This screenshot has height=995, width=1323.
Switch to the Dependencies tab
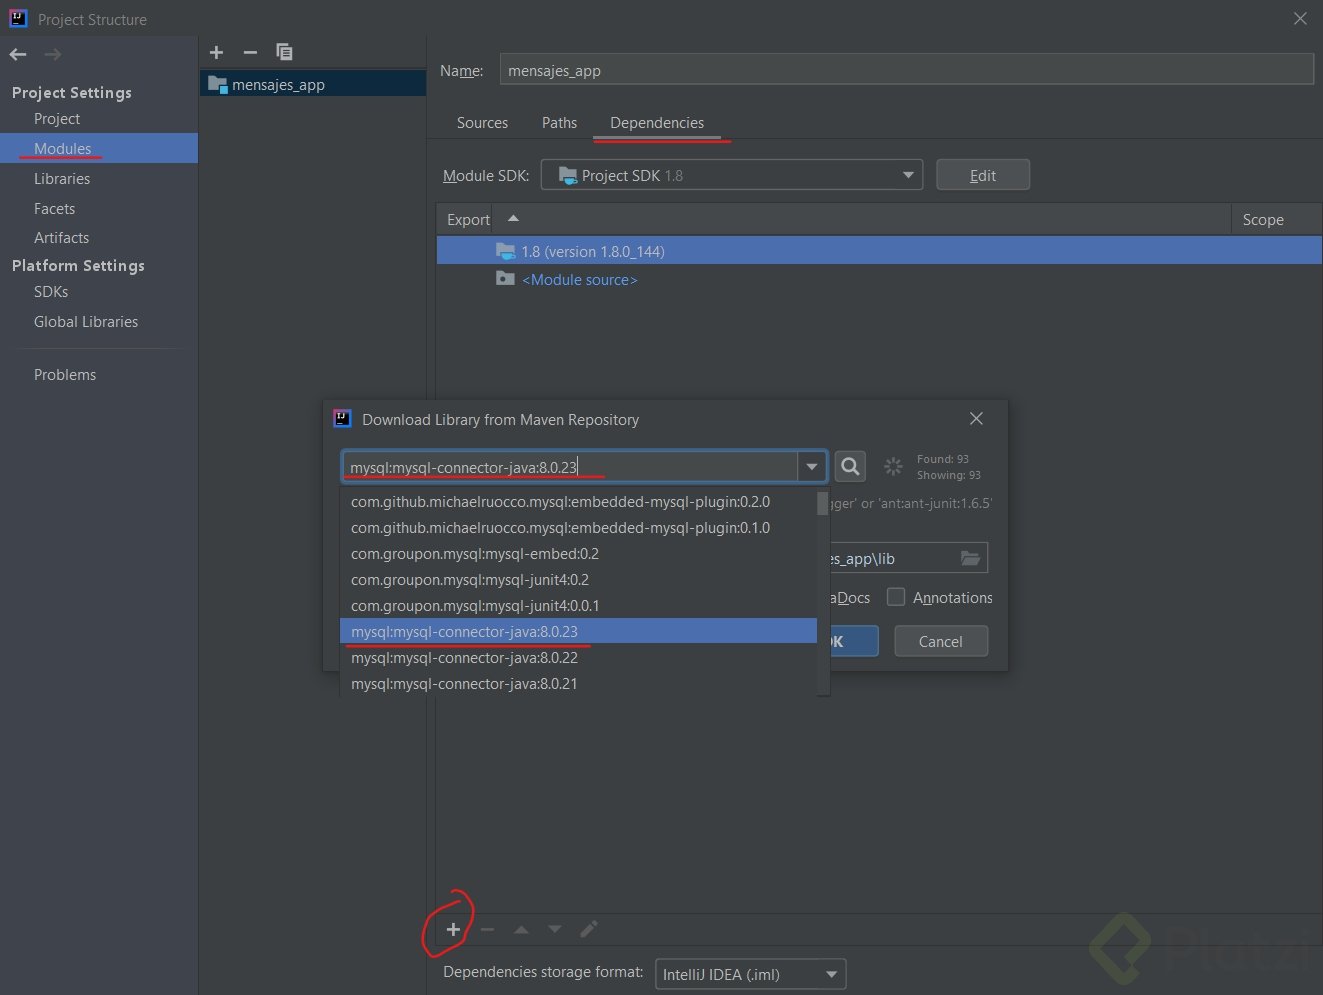click(657, 123)
